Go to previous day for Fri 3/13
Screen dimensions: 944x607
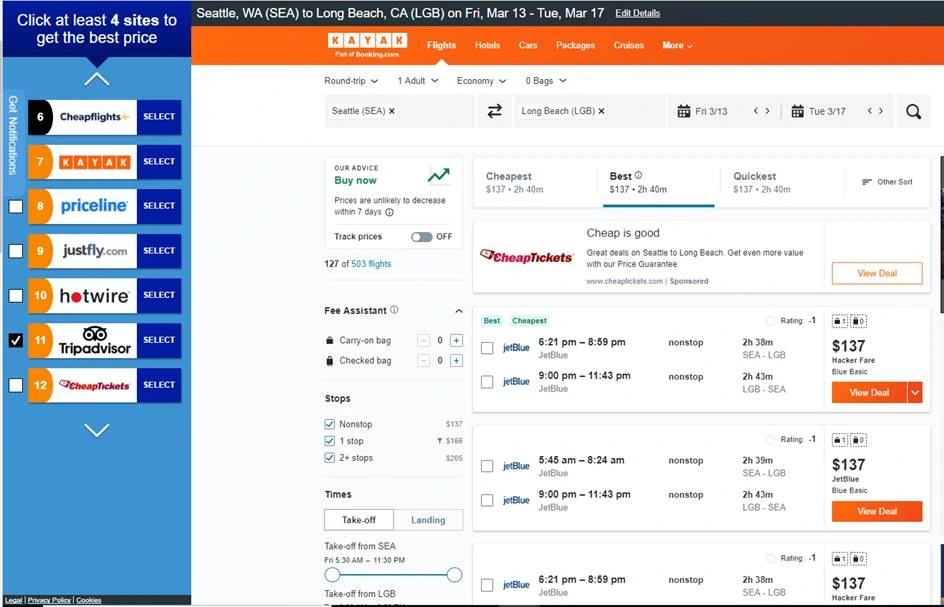tap(756, 111)
